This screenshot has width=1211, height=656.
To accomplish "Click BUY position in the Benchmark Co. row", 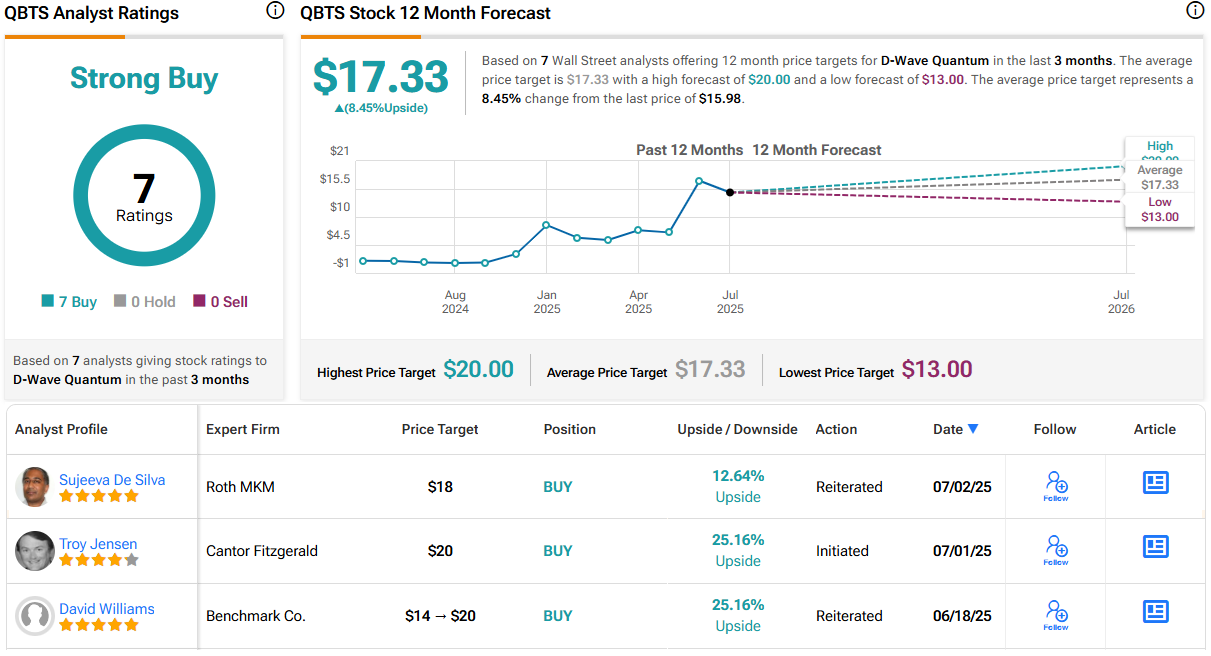I will point(558,616).
